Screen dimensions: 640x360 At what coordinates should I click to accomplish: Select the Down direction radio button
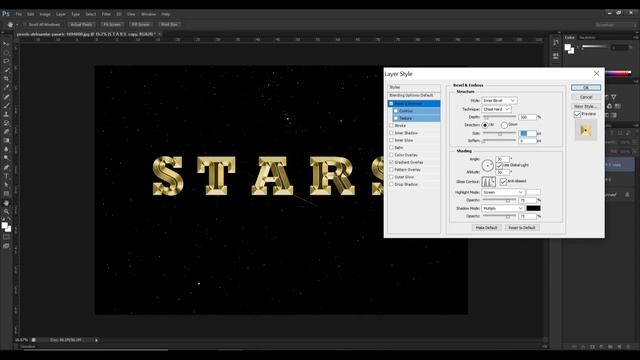point(504,125)
